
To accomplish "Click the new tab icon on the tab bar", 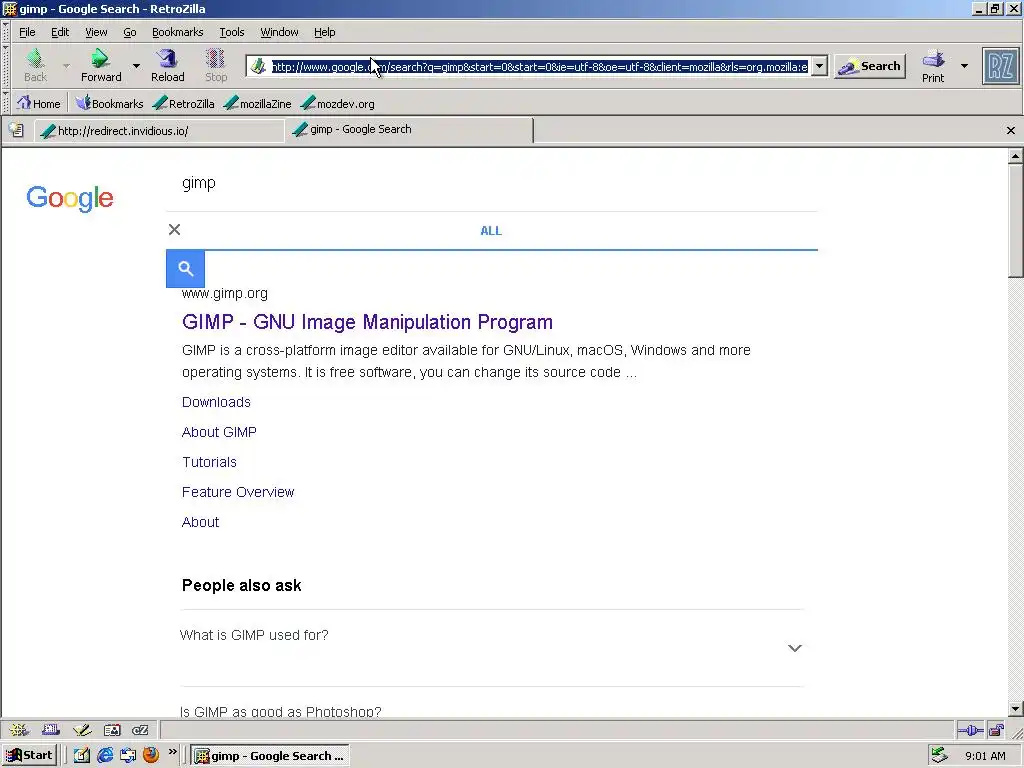I will 16,130.
